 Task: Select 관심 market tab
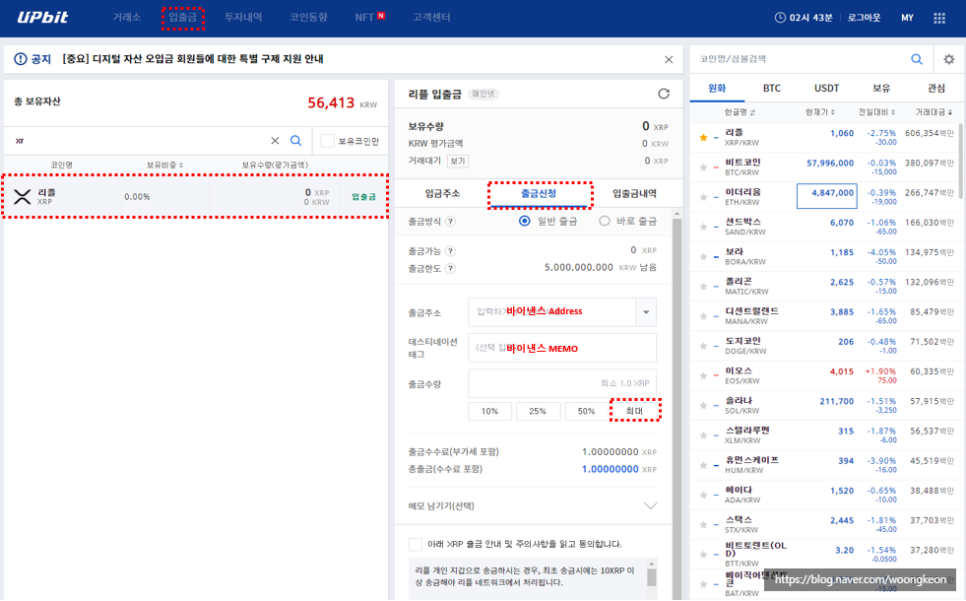tap(936, 88)
